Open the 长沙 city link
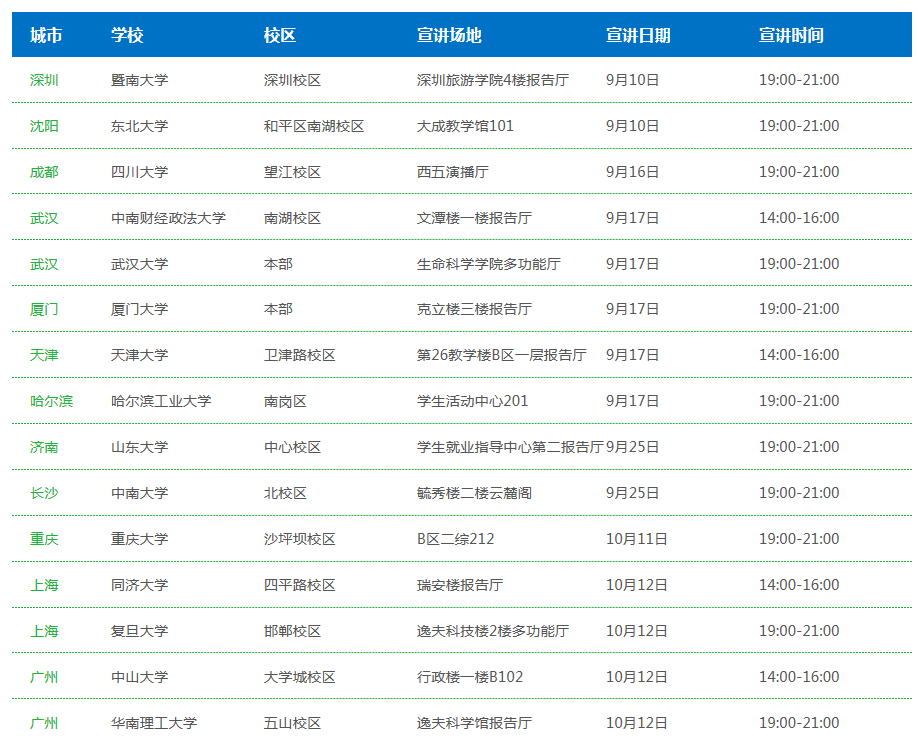Image resolution: width=918 pixels, height=744 pixels. (44, 493)
